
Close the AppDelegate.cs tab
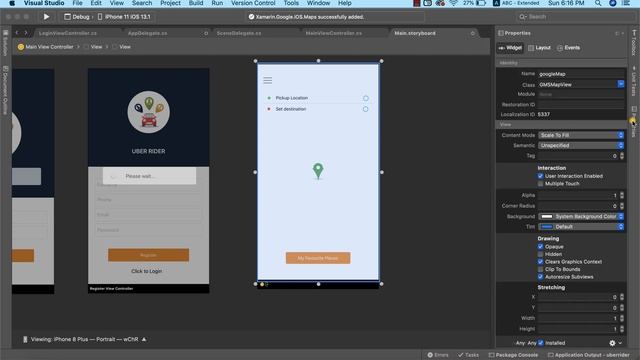[206, 33]
